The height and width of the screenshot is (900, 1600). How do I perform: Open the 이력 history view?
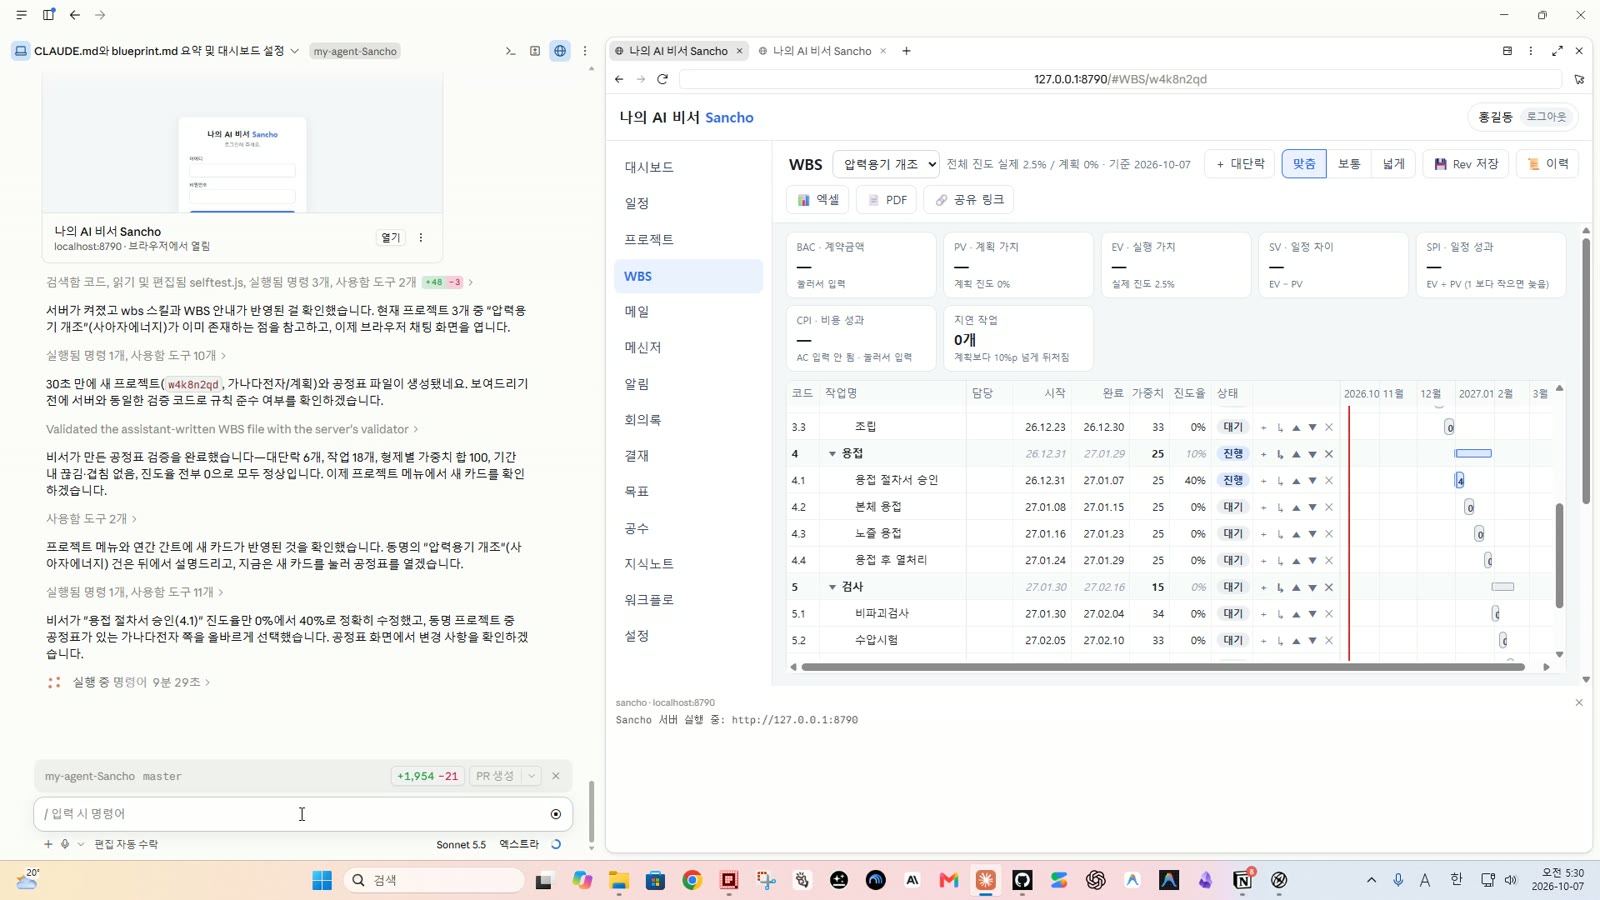[x=1548, y=164]
